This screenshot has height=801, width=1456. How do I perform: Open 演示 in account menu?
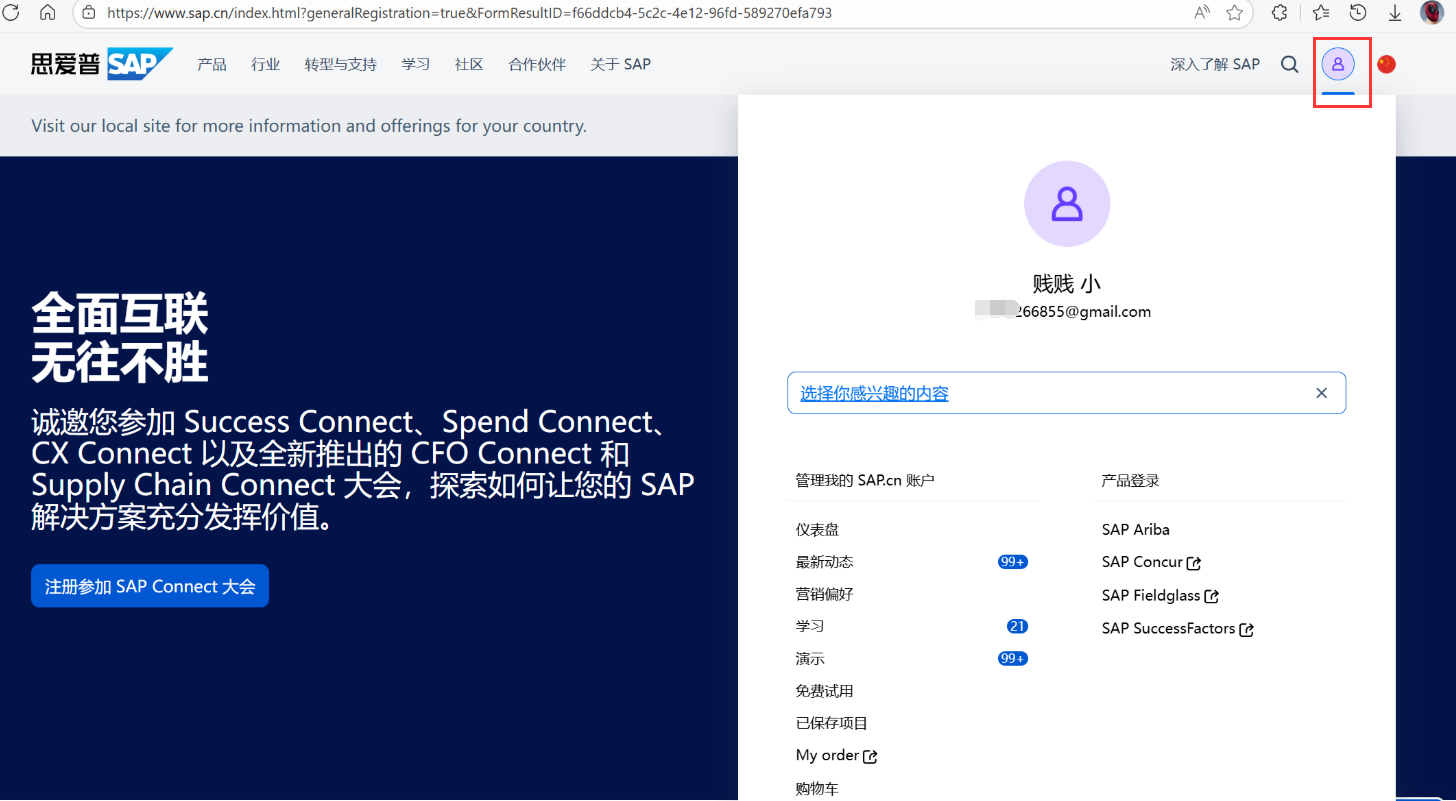coord(810,659)
